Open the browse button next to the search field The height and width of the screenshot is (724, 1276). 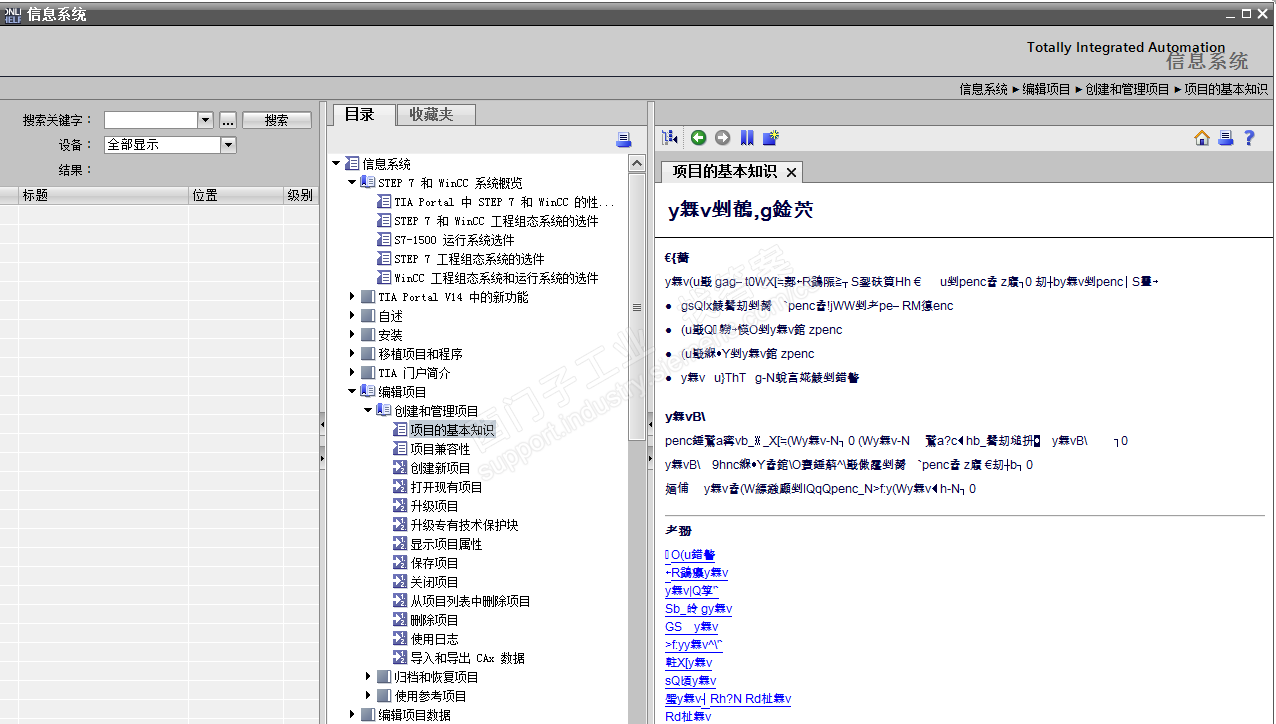pyautogui.click(x=228, y=120)
